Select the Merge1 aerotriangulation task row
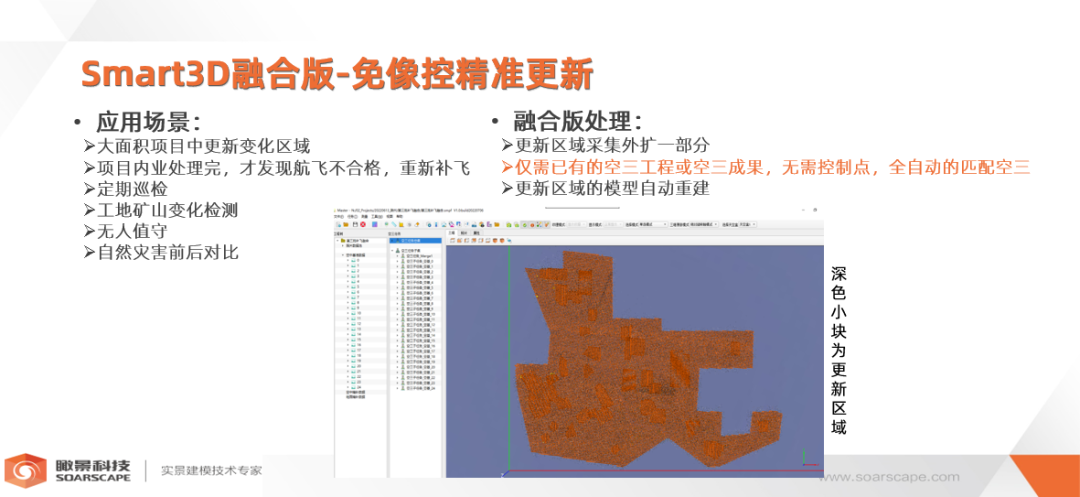 [417, 256]
